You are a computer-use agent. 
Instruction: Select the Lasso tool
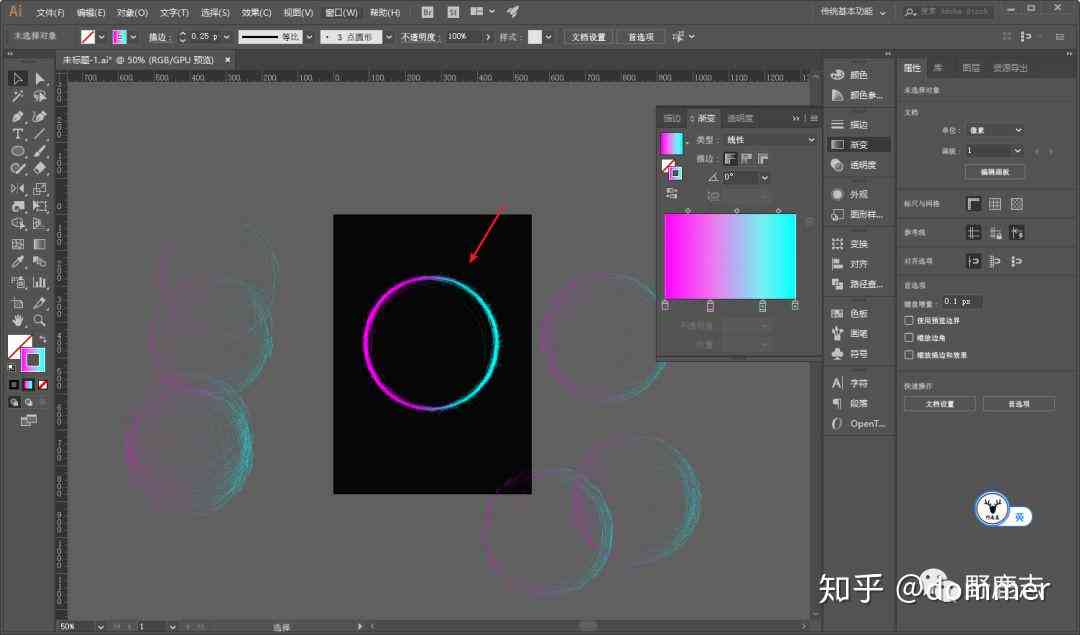(40, 96)
